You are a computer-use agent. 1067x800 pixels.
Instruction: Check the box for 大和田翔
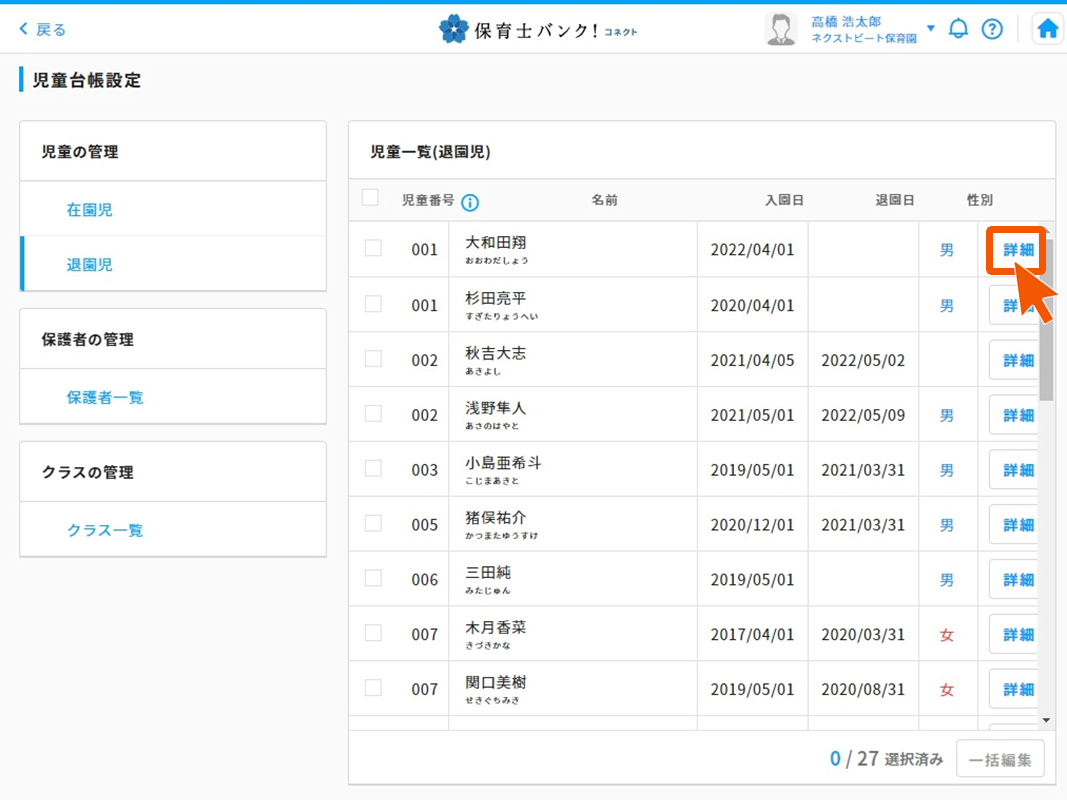(373, 248)
